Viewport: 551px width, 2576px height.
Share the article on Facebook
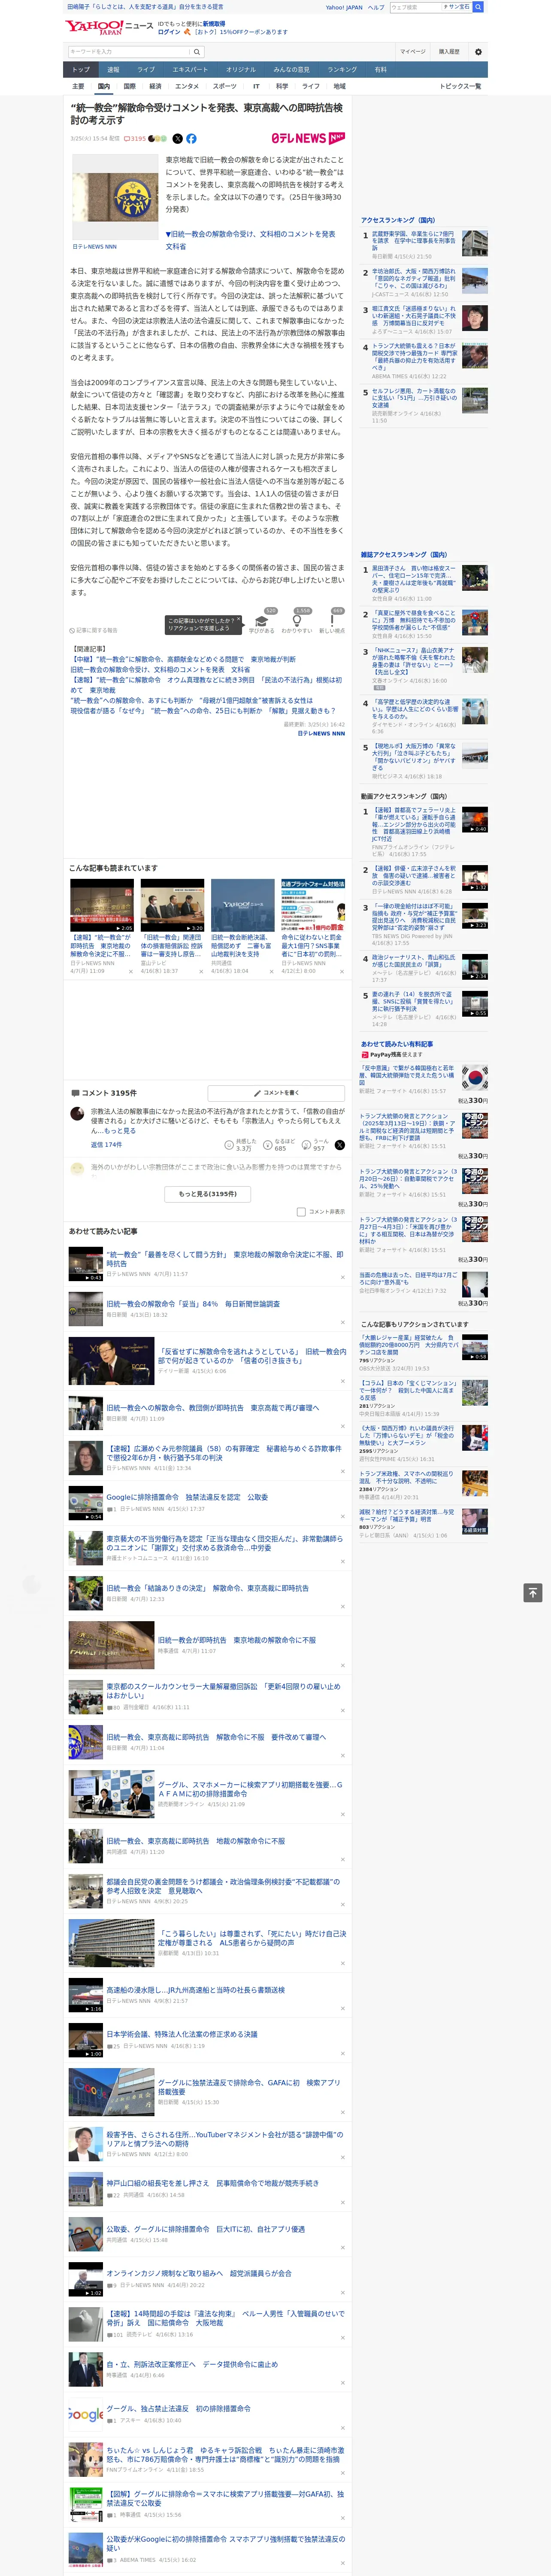click(191, 139)
